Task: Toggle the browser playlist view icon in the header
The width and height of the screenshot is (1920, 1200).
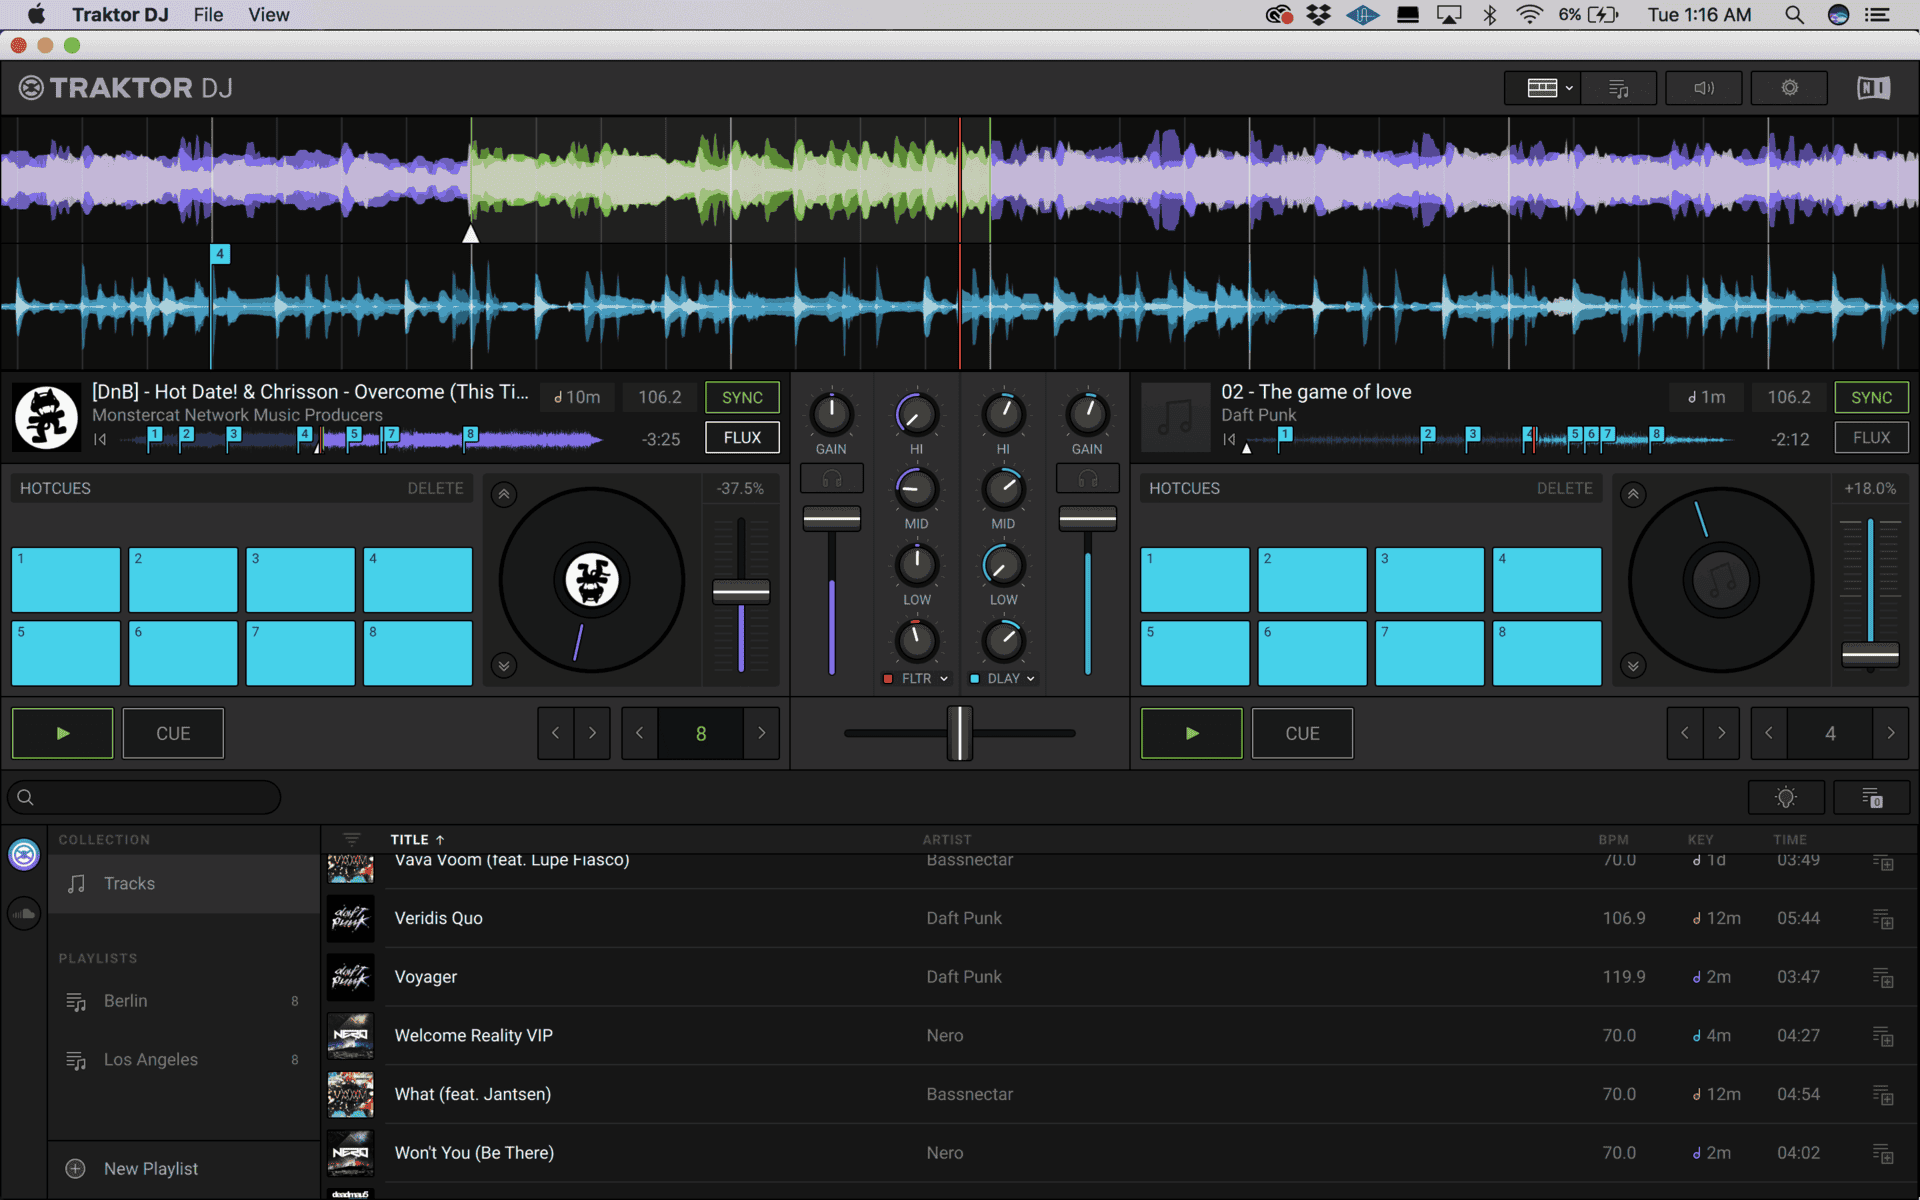Action: [x=1618, y=88]
